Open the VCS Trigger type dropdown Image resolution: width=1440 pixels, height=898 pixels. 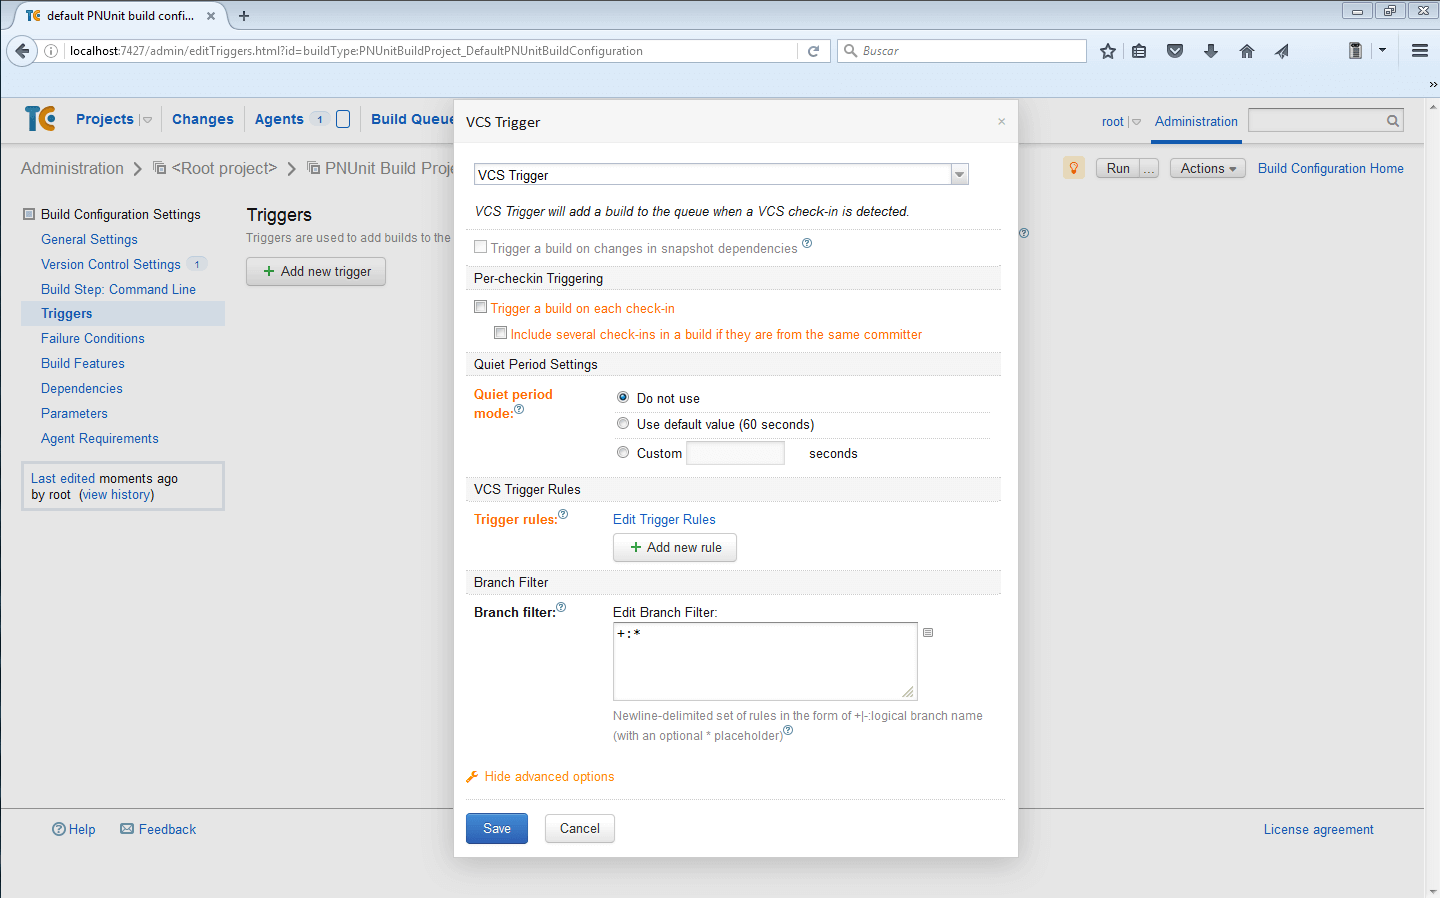pos(959,175)
